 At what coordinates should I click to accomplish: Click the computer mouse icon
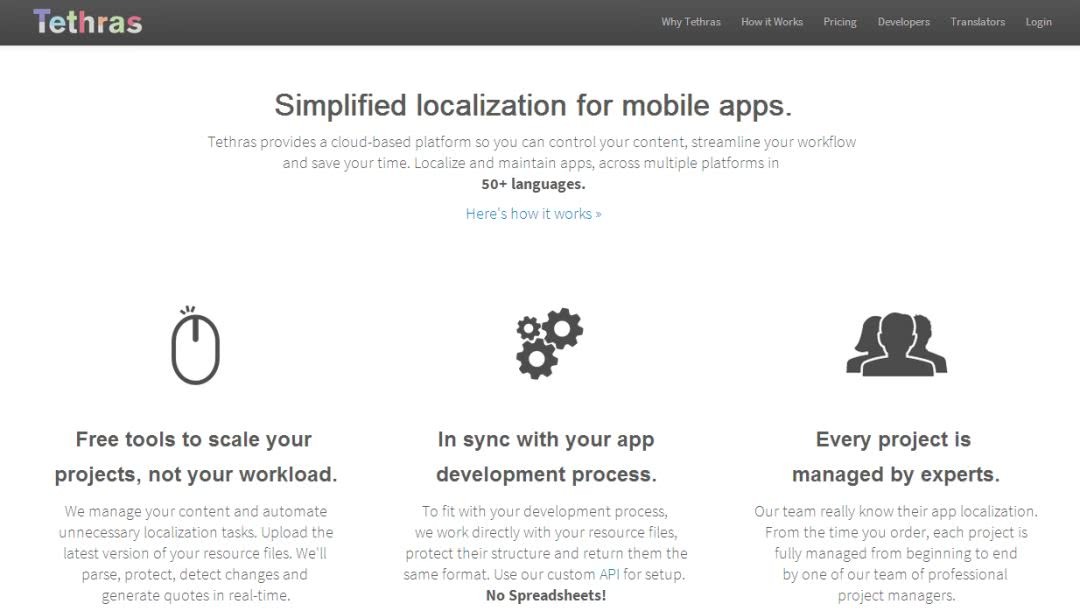195,346
